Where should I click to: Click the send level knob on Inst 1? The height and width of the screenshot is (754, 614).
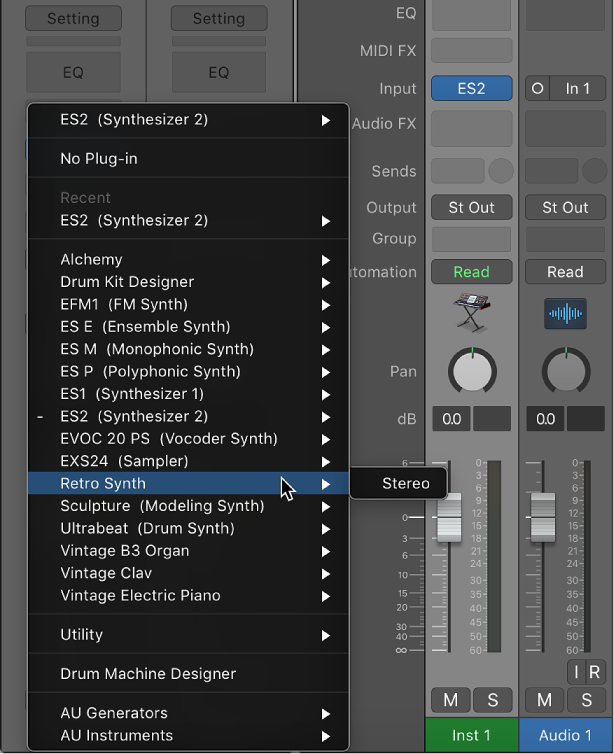(x=500, y=171)
